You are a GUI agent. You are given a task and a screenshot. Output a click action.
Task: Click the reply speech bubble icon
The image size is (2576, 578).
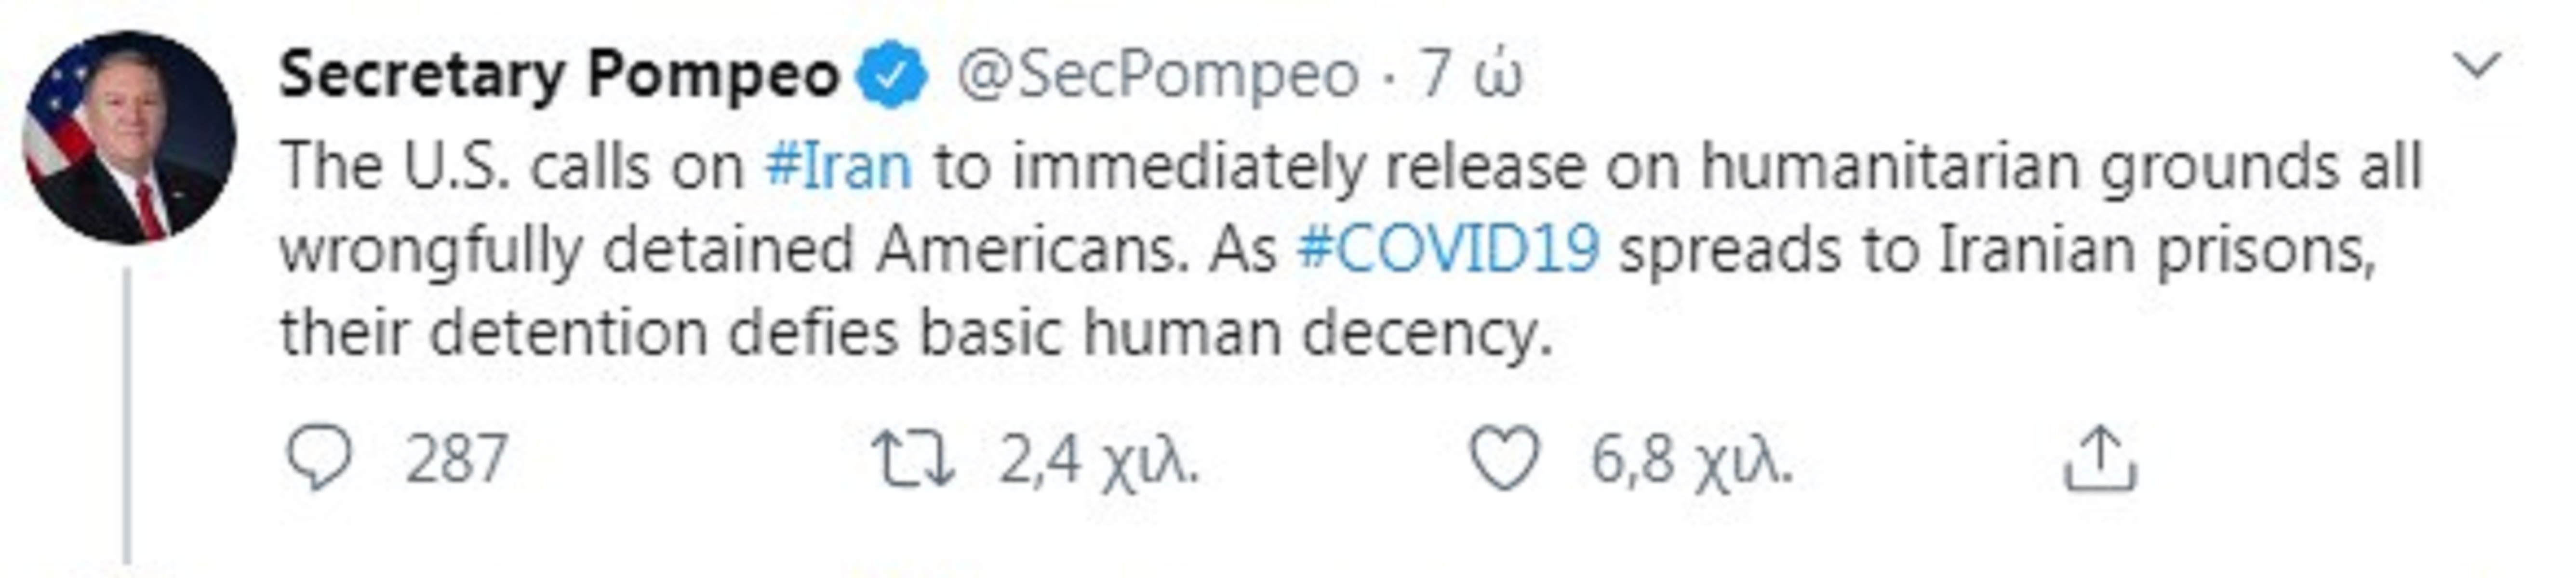pos(319,459)
